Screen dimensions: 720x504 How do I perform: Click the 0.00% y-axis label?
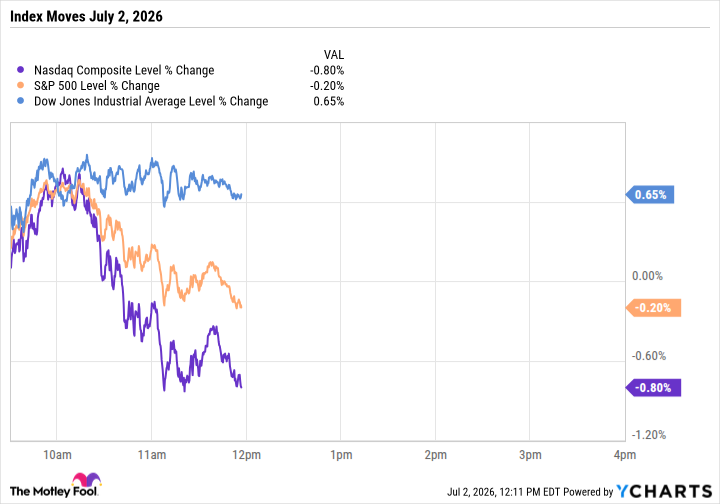pyautogui.click(x=647, y=276)
